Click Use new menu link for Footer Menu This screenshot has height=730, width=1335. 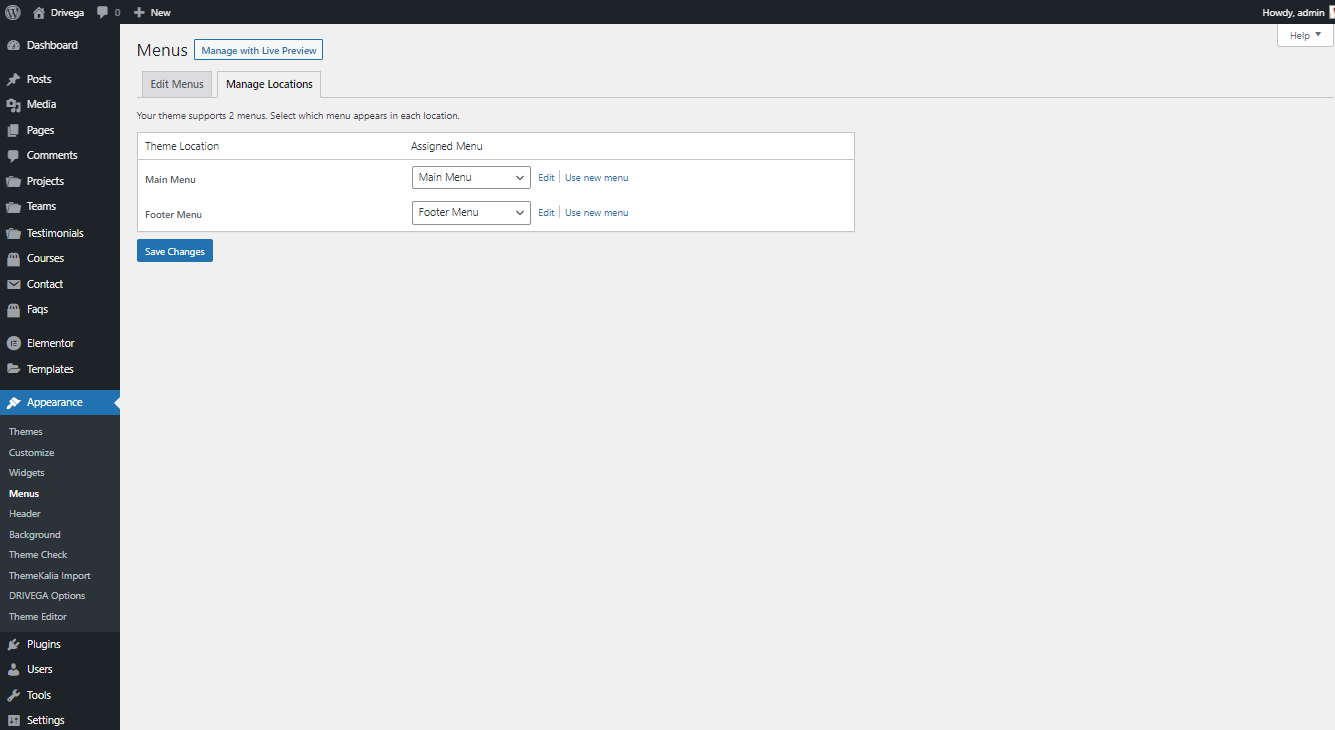pos(596,213)
